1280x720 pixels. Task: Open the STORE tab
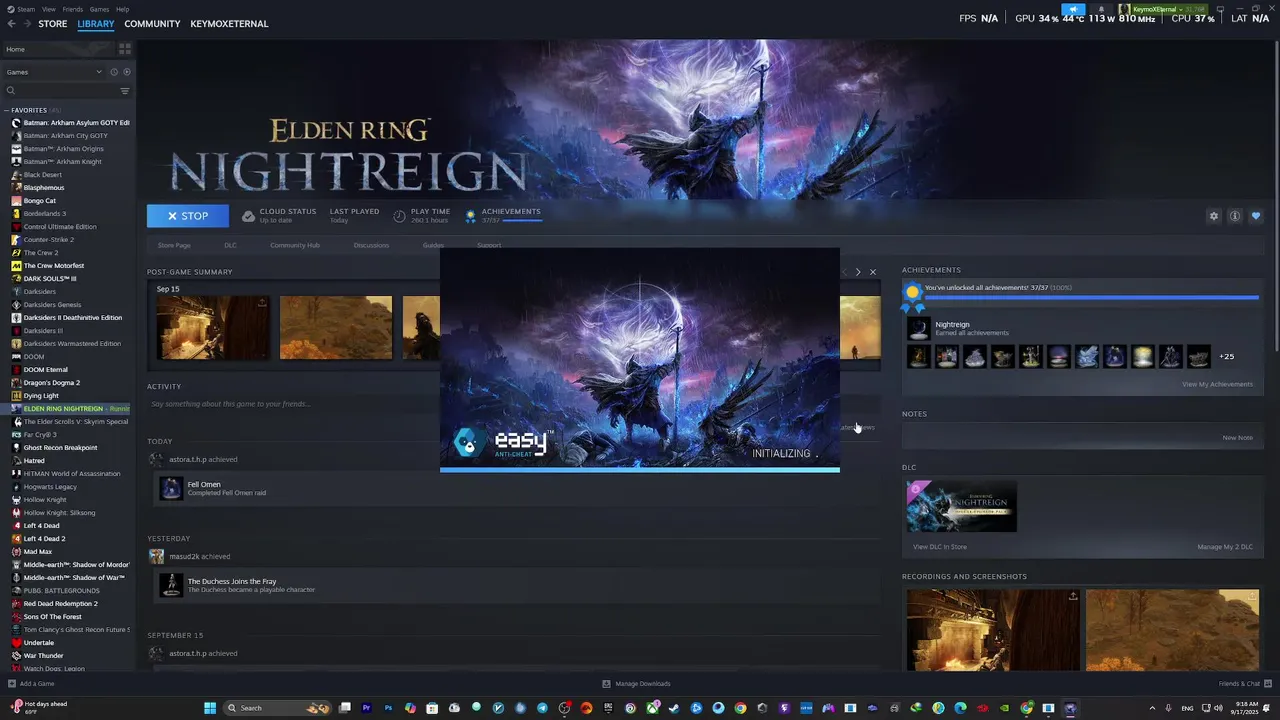pos(53,24)
